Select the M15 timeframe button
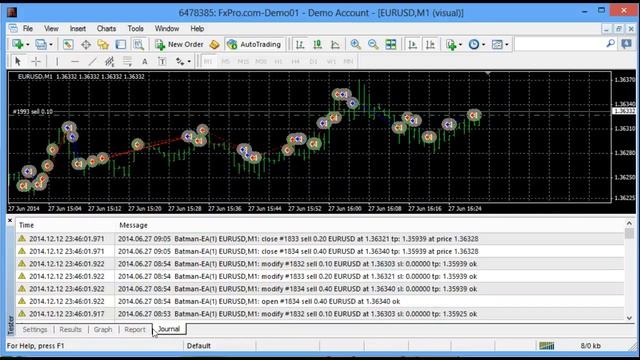 243,61
